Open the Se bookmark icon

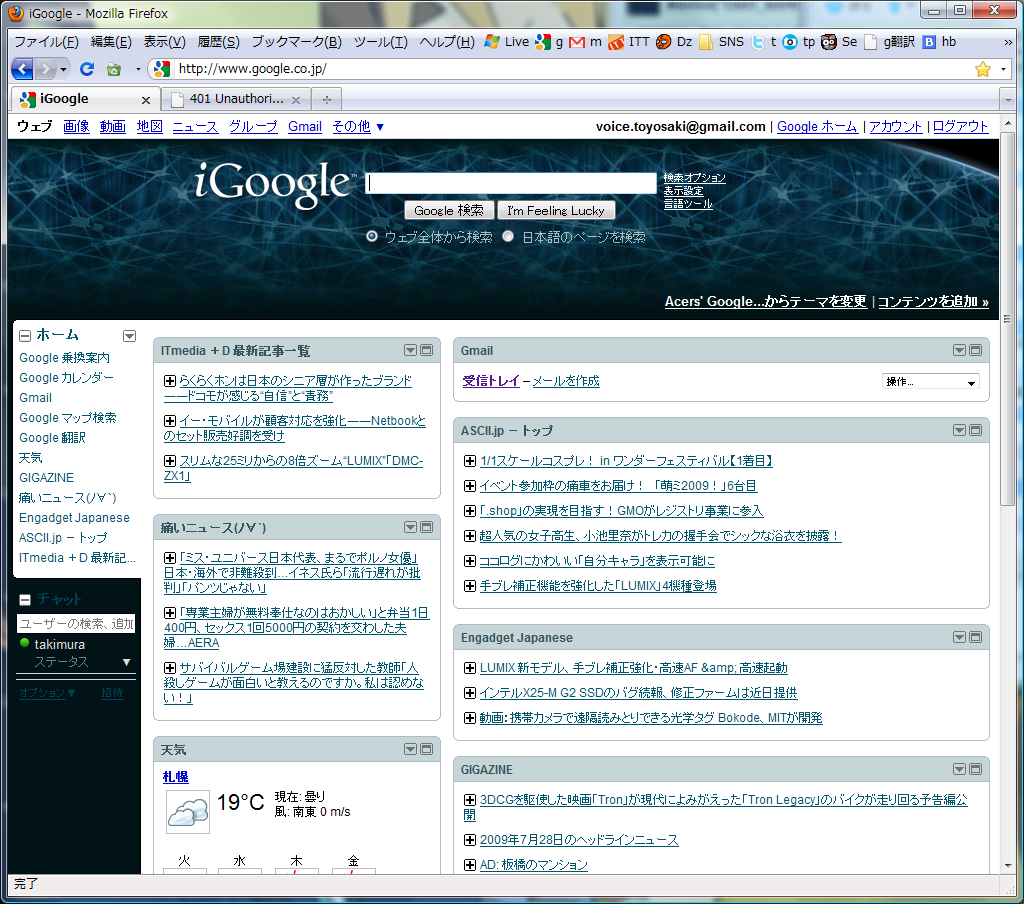839,42
